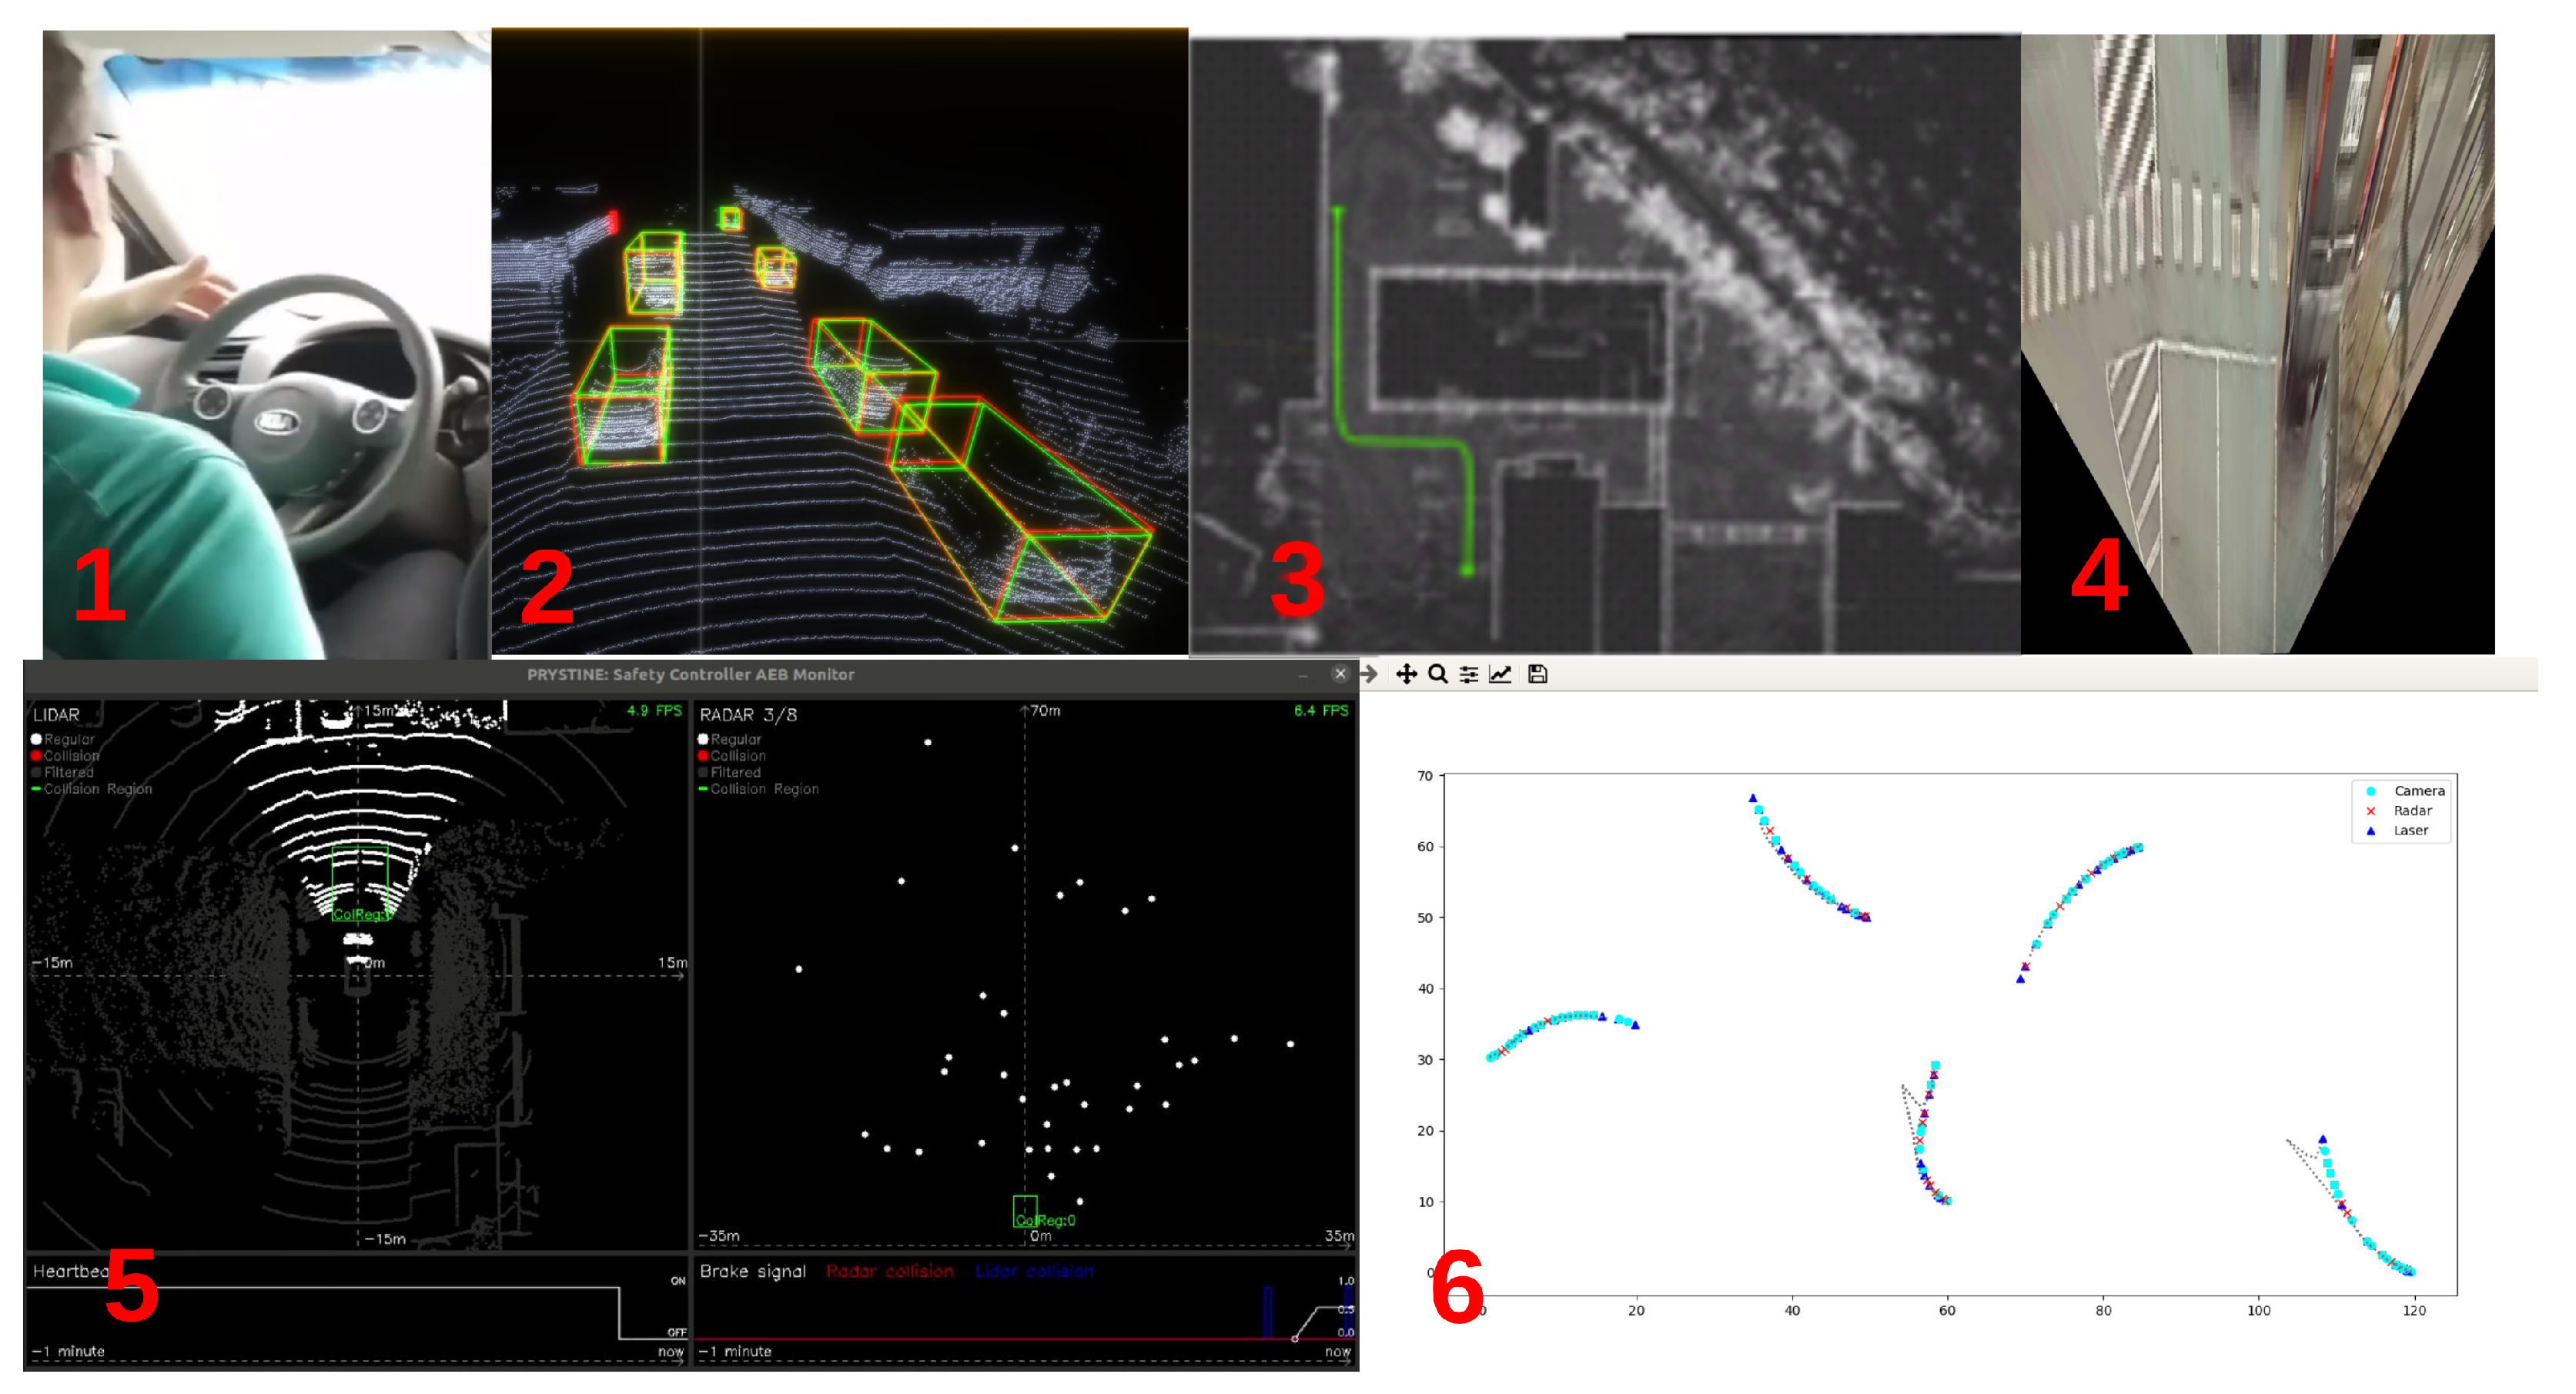
Task: Click the Brake signal label
Action: coord(753,1271)
